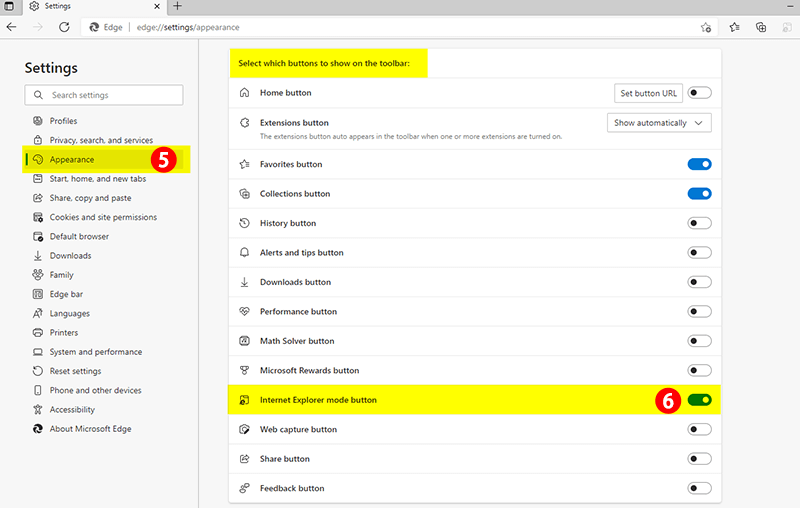Image resolution: width=800 pixels, height=508 pixels.
Task: Enable the Alerts and tips button toggle
Action: coord(699,252)
